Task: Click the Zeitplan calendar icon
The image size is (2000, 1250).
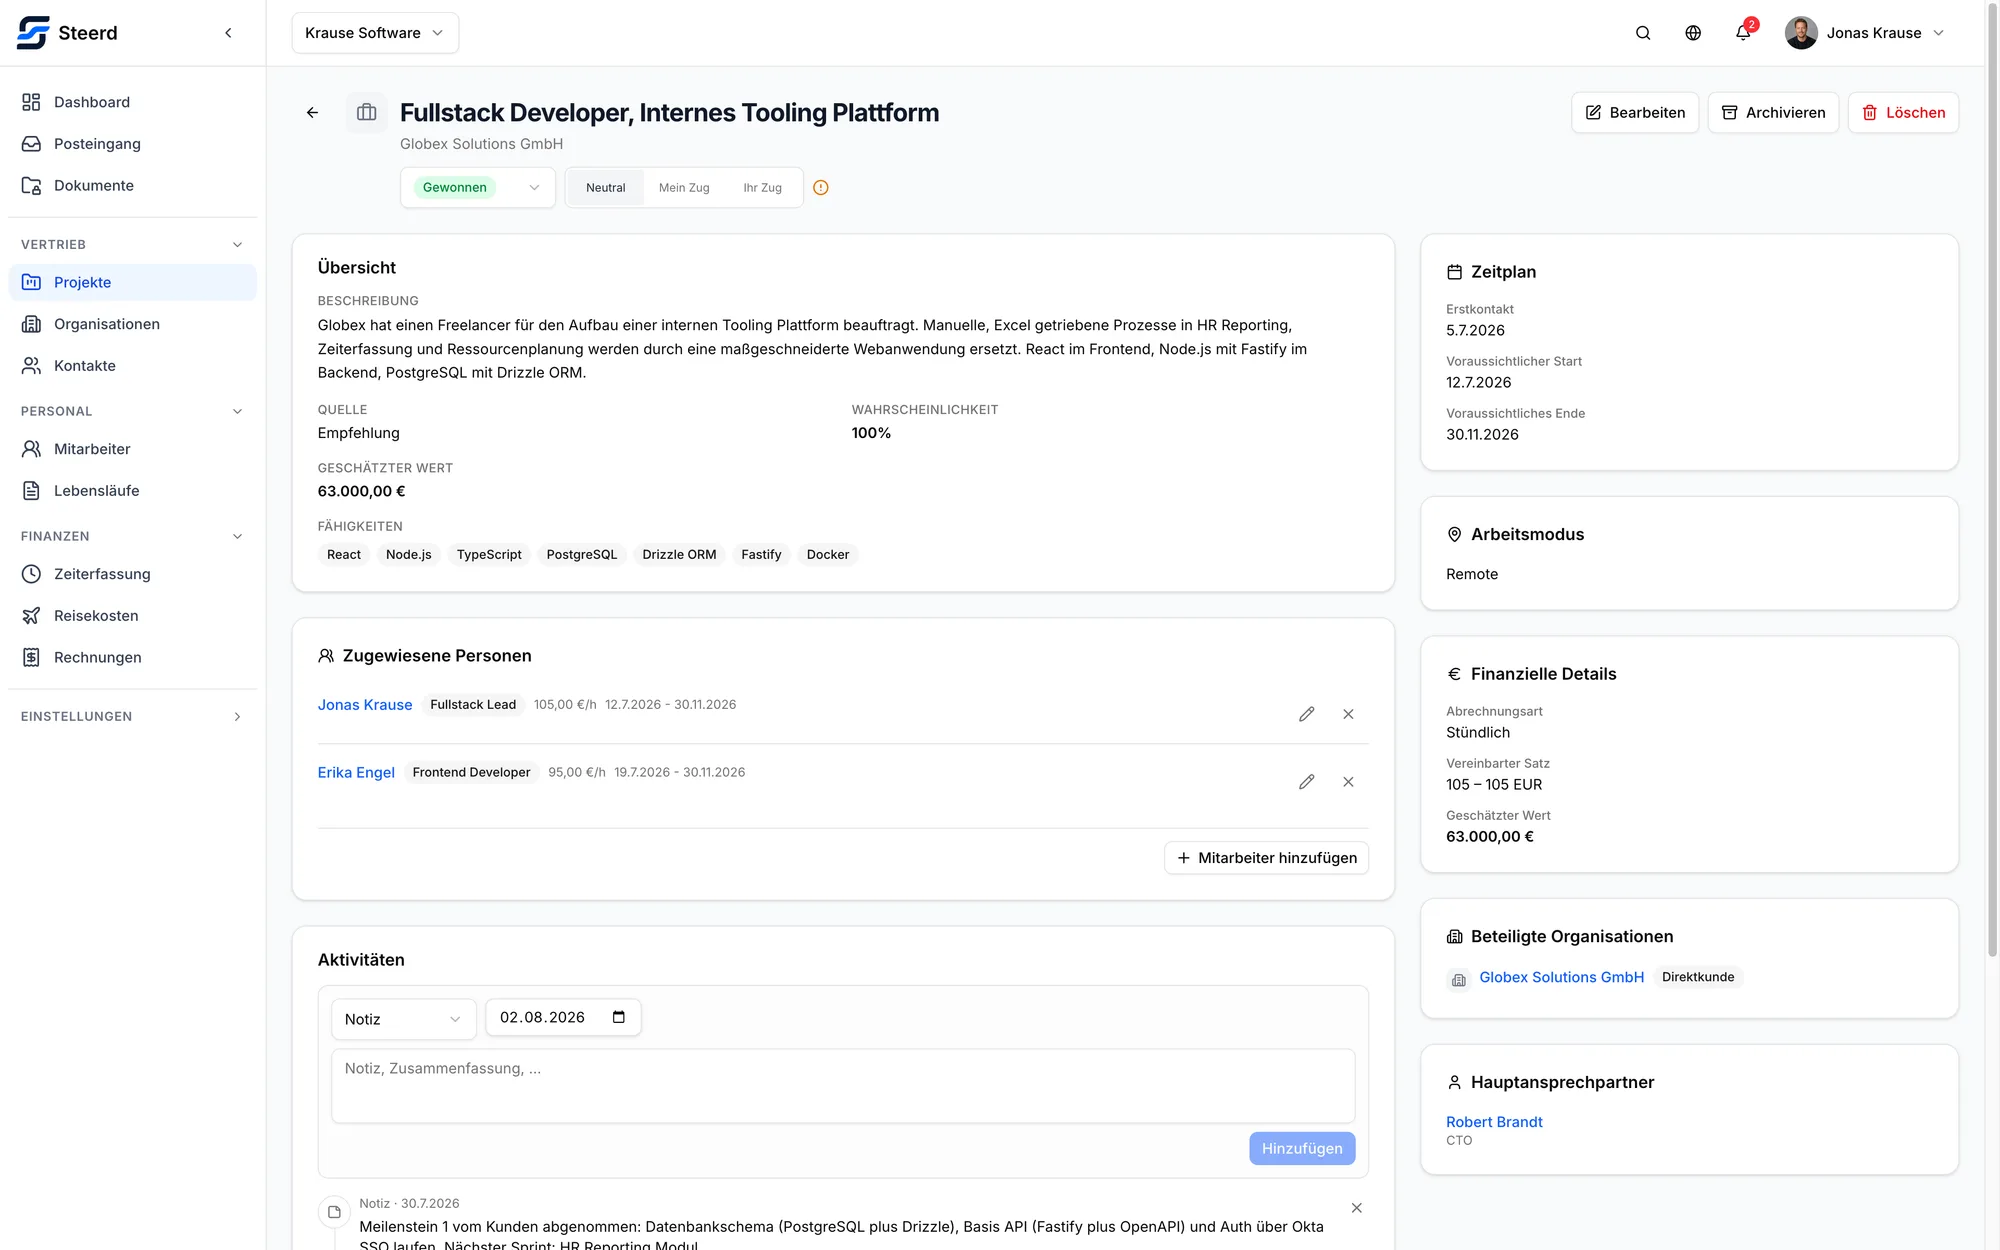Action: tap(1454, 272)
